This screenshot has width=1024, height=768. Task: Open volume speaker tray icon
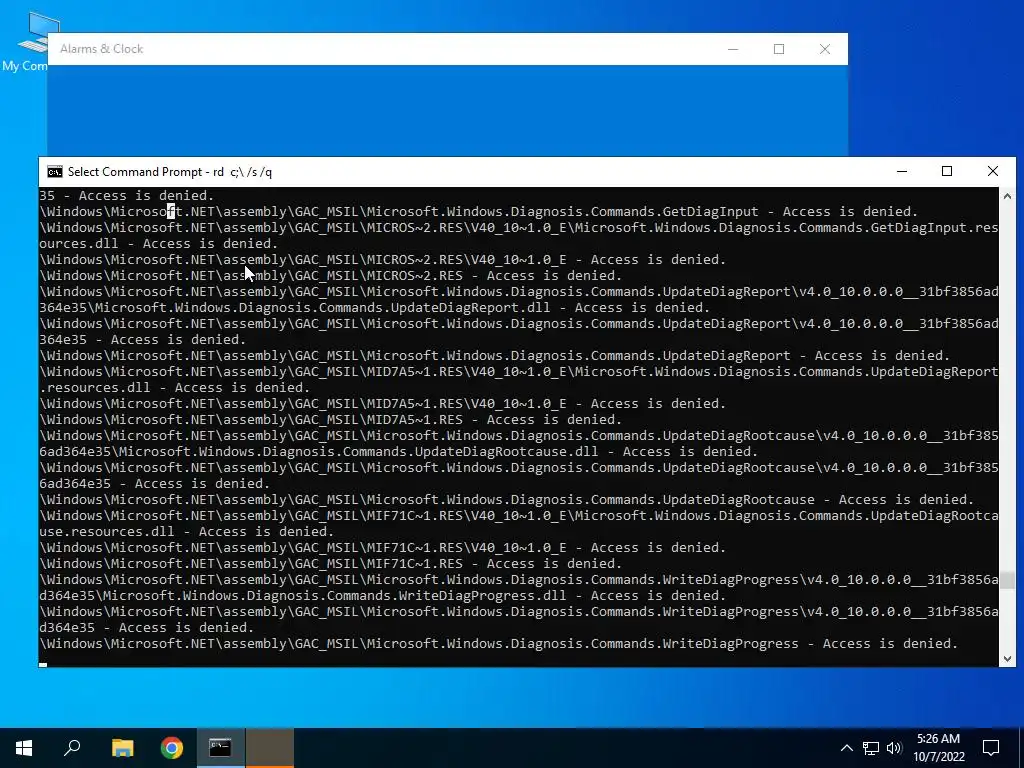[894, 748]
